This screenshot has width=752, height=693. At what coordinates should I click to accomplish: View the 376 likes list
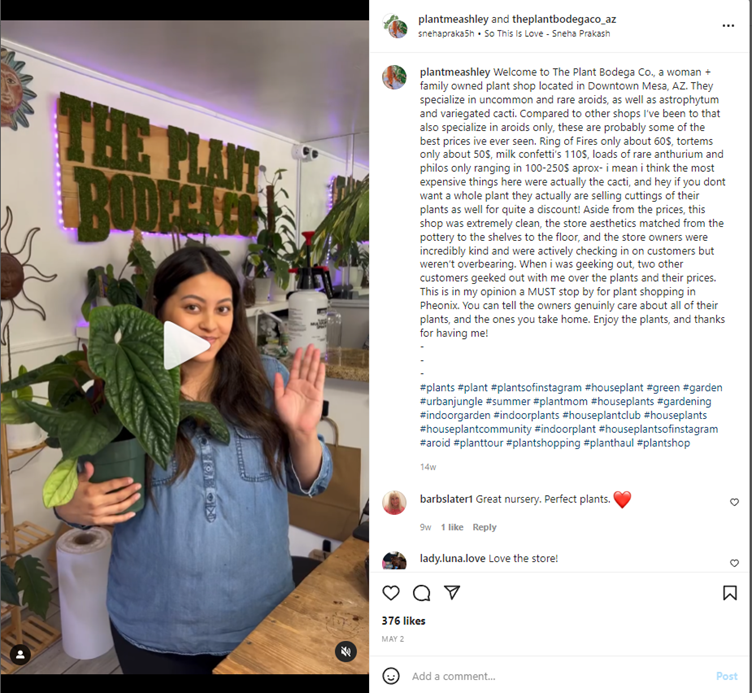[x=403, y=621]
